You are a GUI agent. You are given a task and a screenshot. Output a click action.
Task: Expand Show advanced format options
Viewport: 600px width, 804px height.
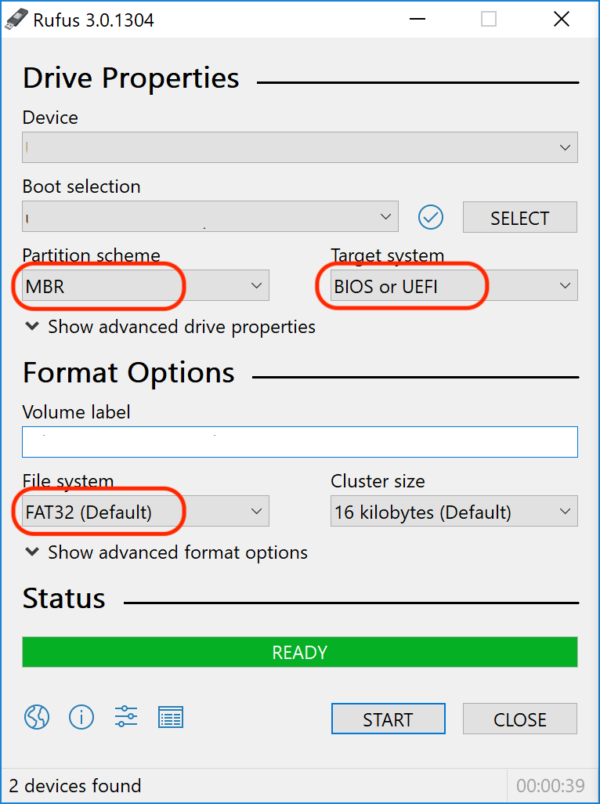click(x=165, y=552)
